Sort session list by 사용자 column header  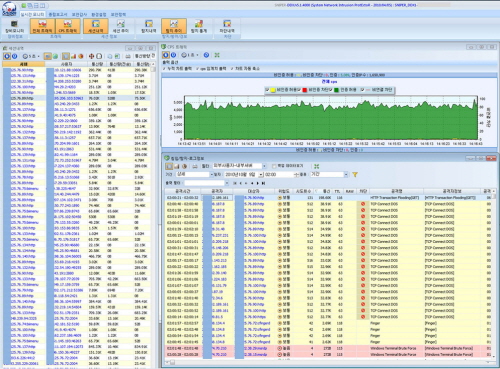tap(66, 64)
